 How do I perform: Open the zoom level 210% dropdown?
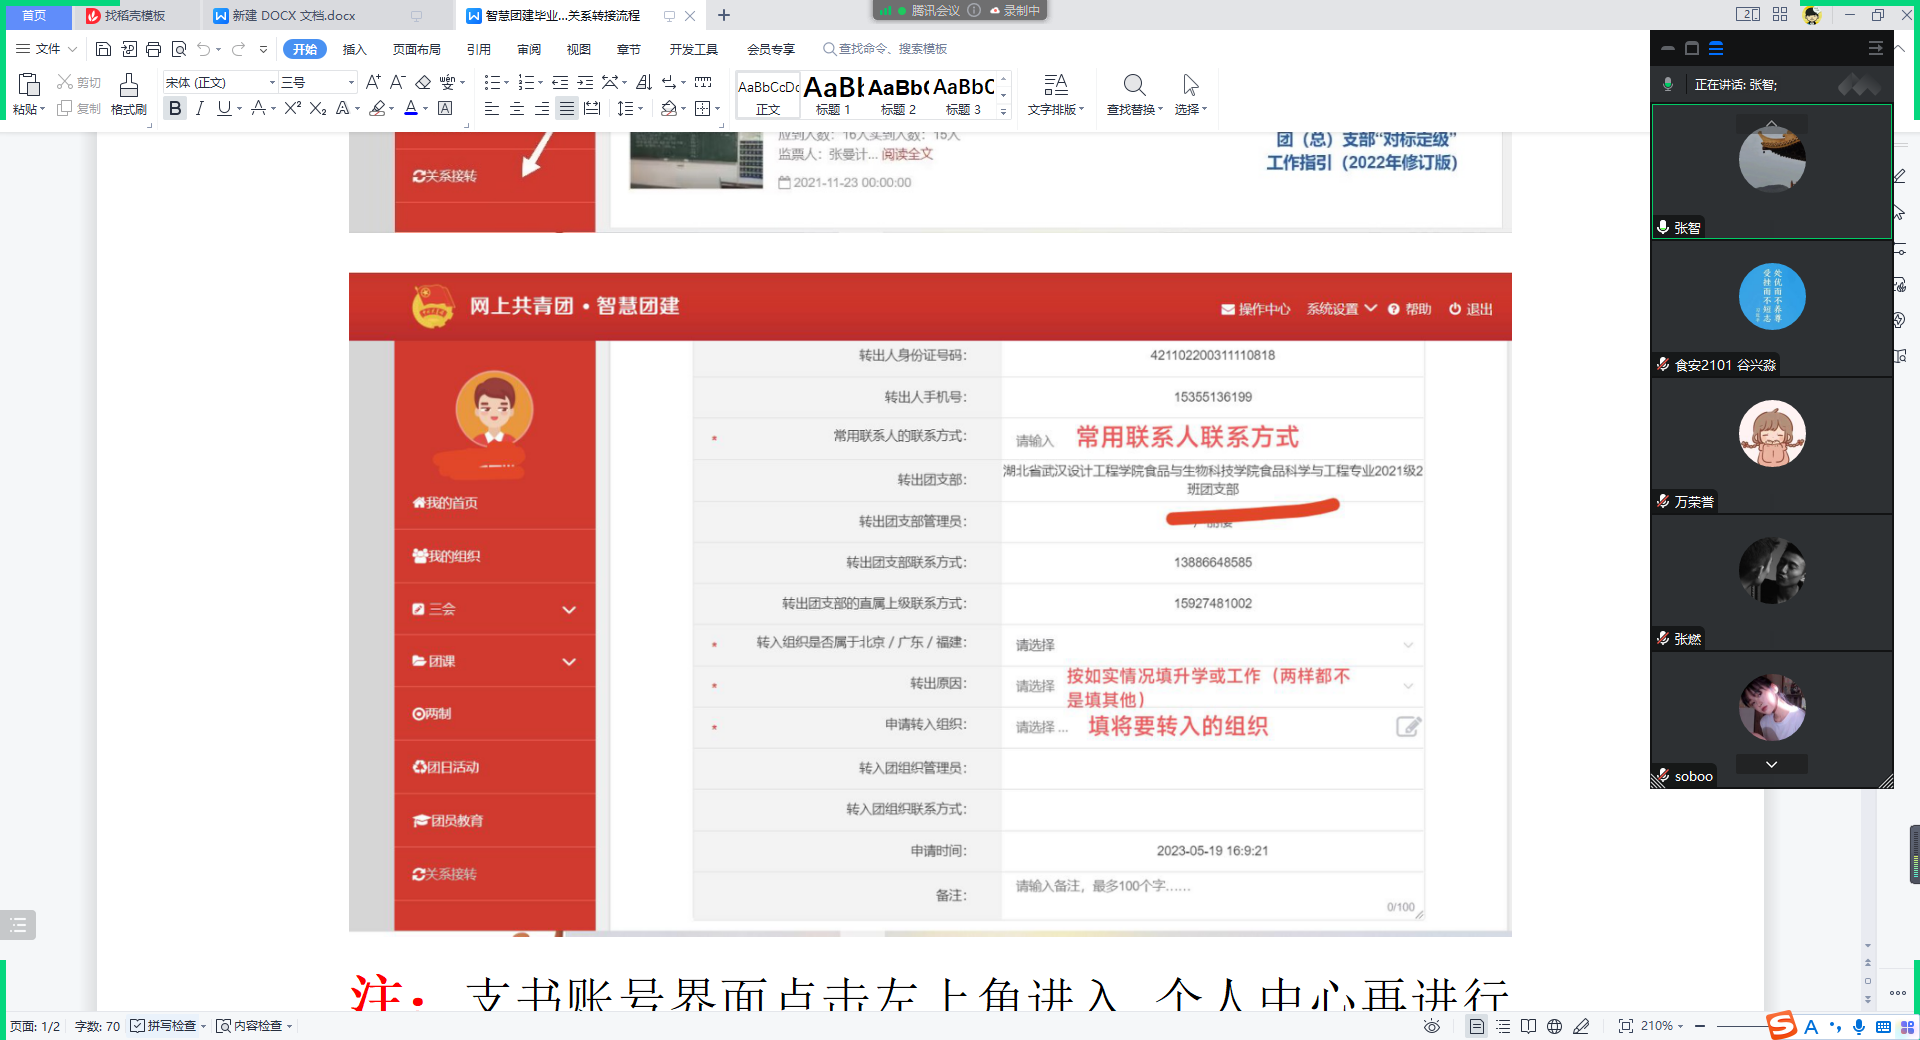(1662, 1026)
